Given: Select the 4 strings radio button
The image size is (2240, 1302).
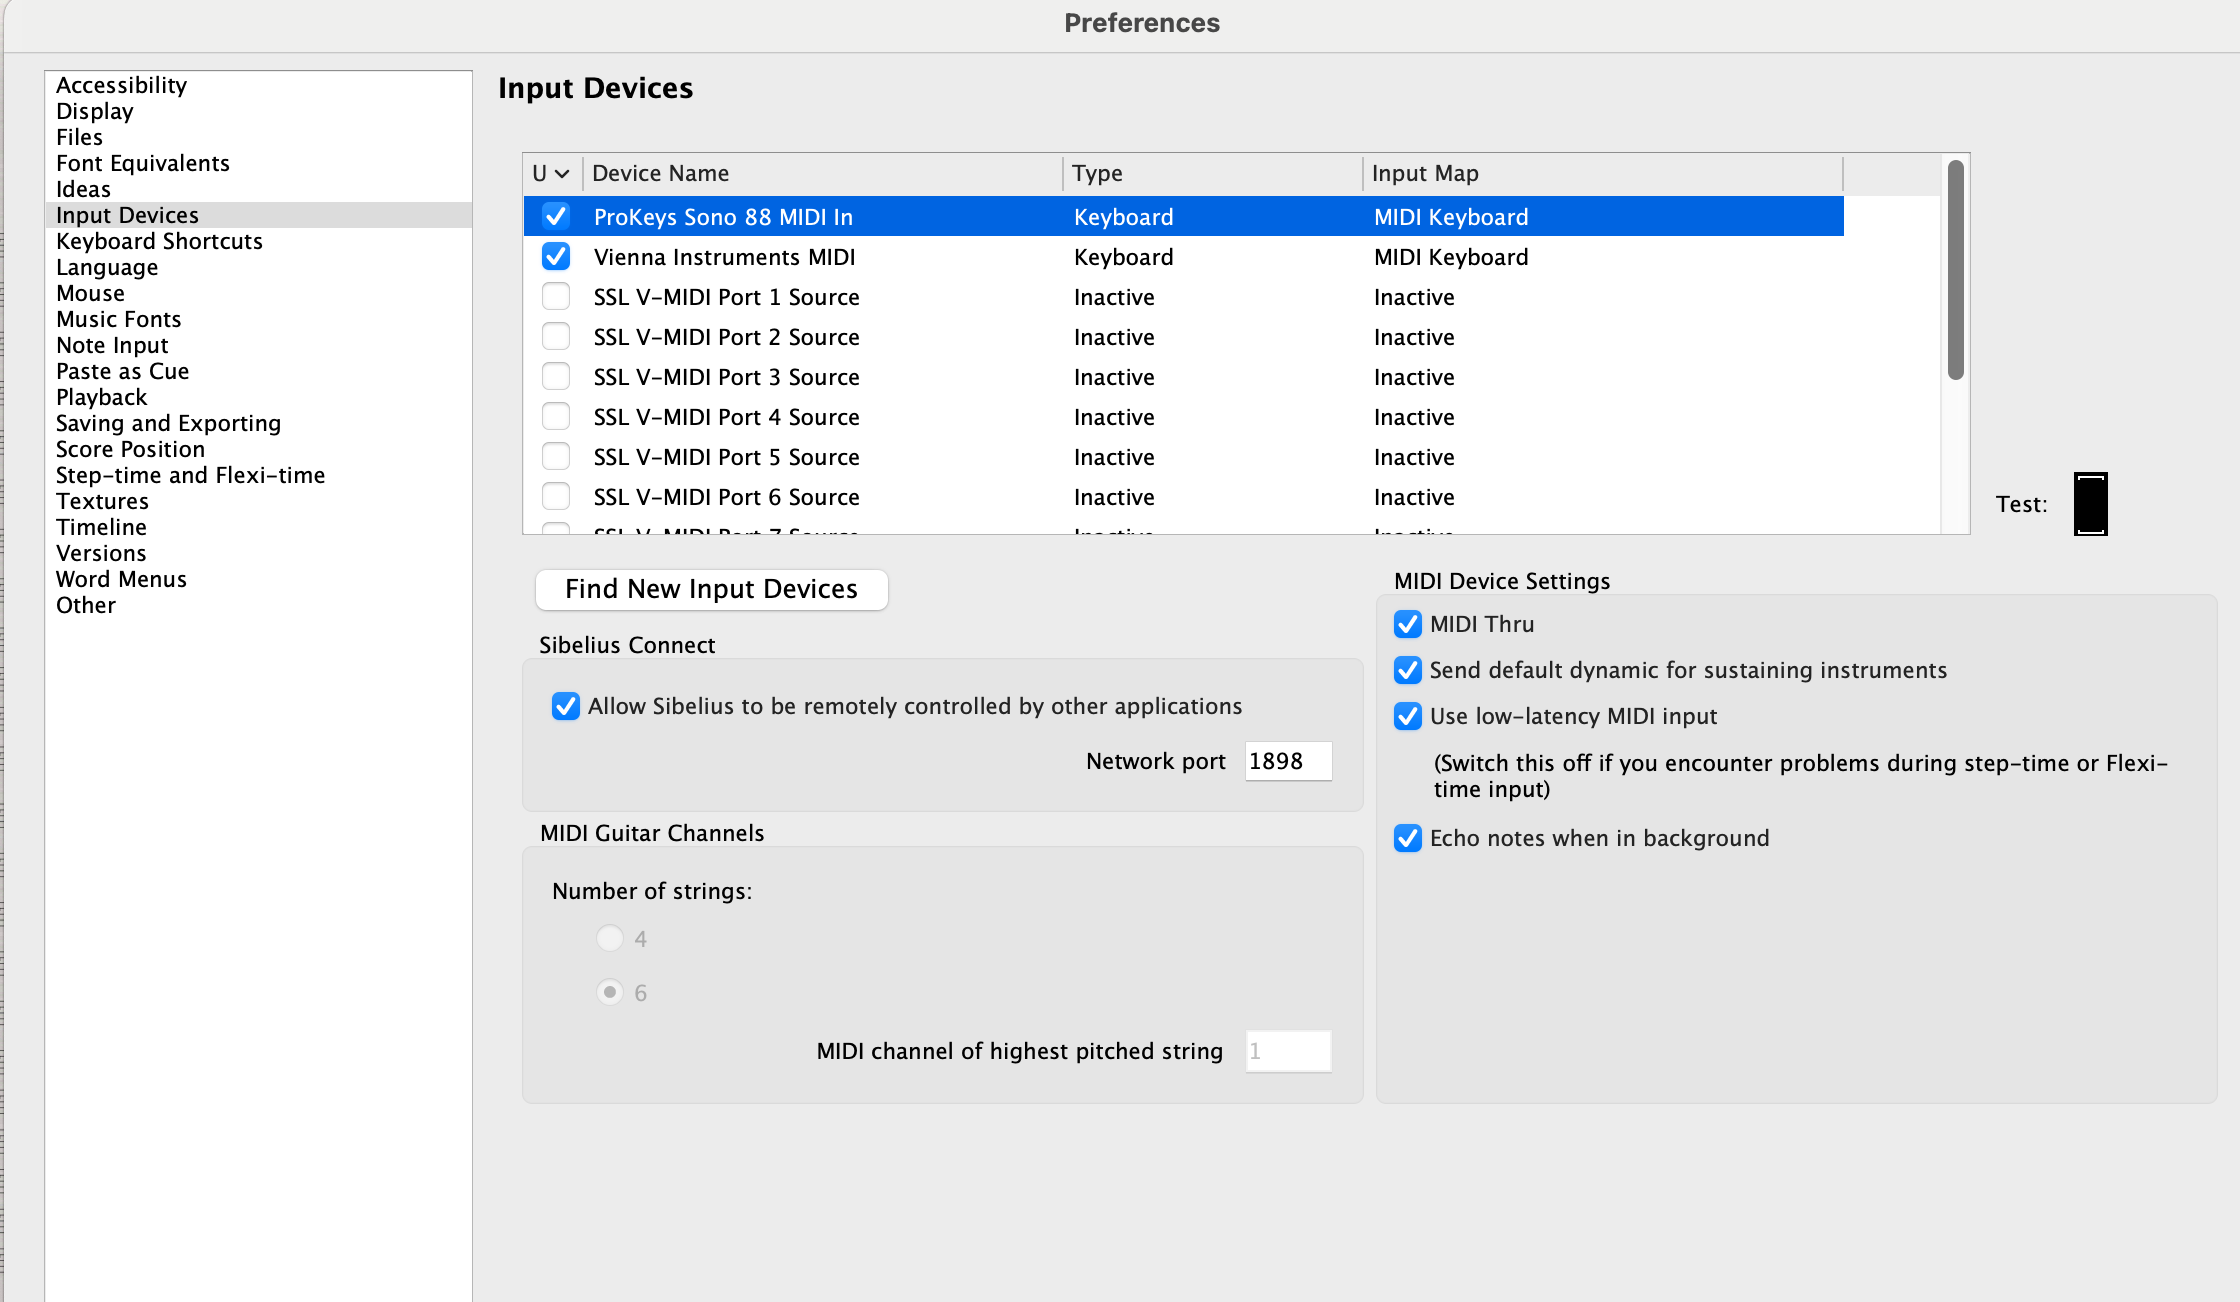Looking at the screenshot, I should [x=609, y=938].
